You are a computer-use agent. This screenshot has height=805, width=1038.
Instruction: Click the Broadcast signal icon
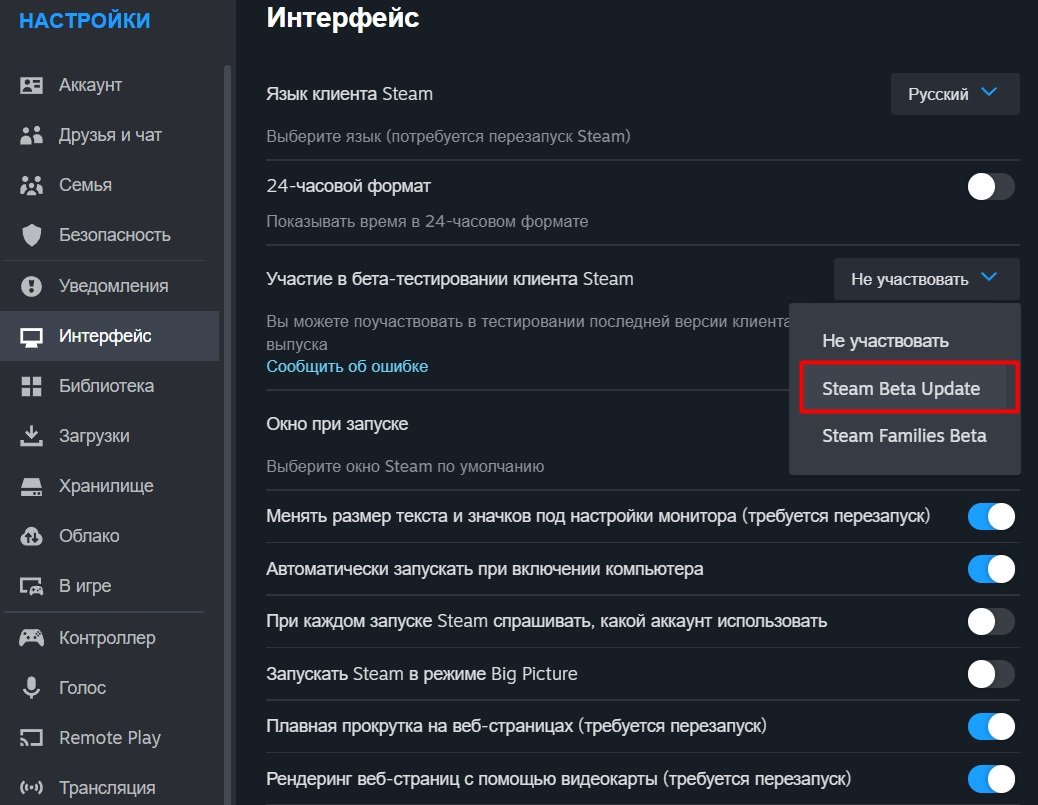pyautogui.click(x=31, y=788)
